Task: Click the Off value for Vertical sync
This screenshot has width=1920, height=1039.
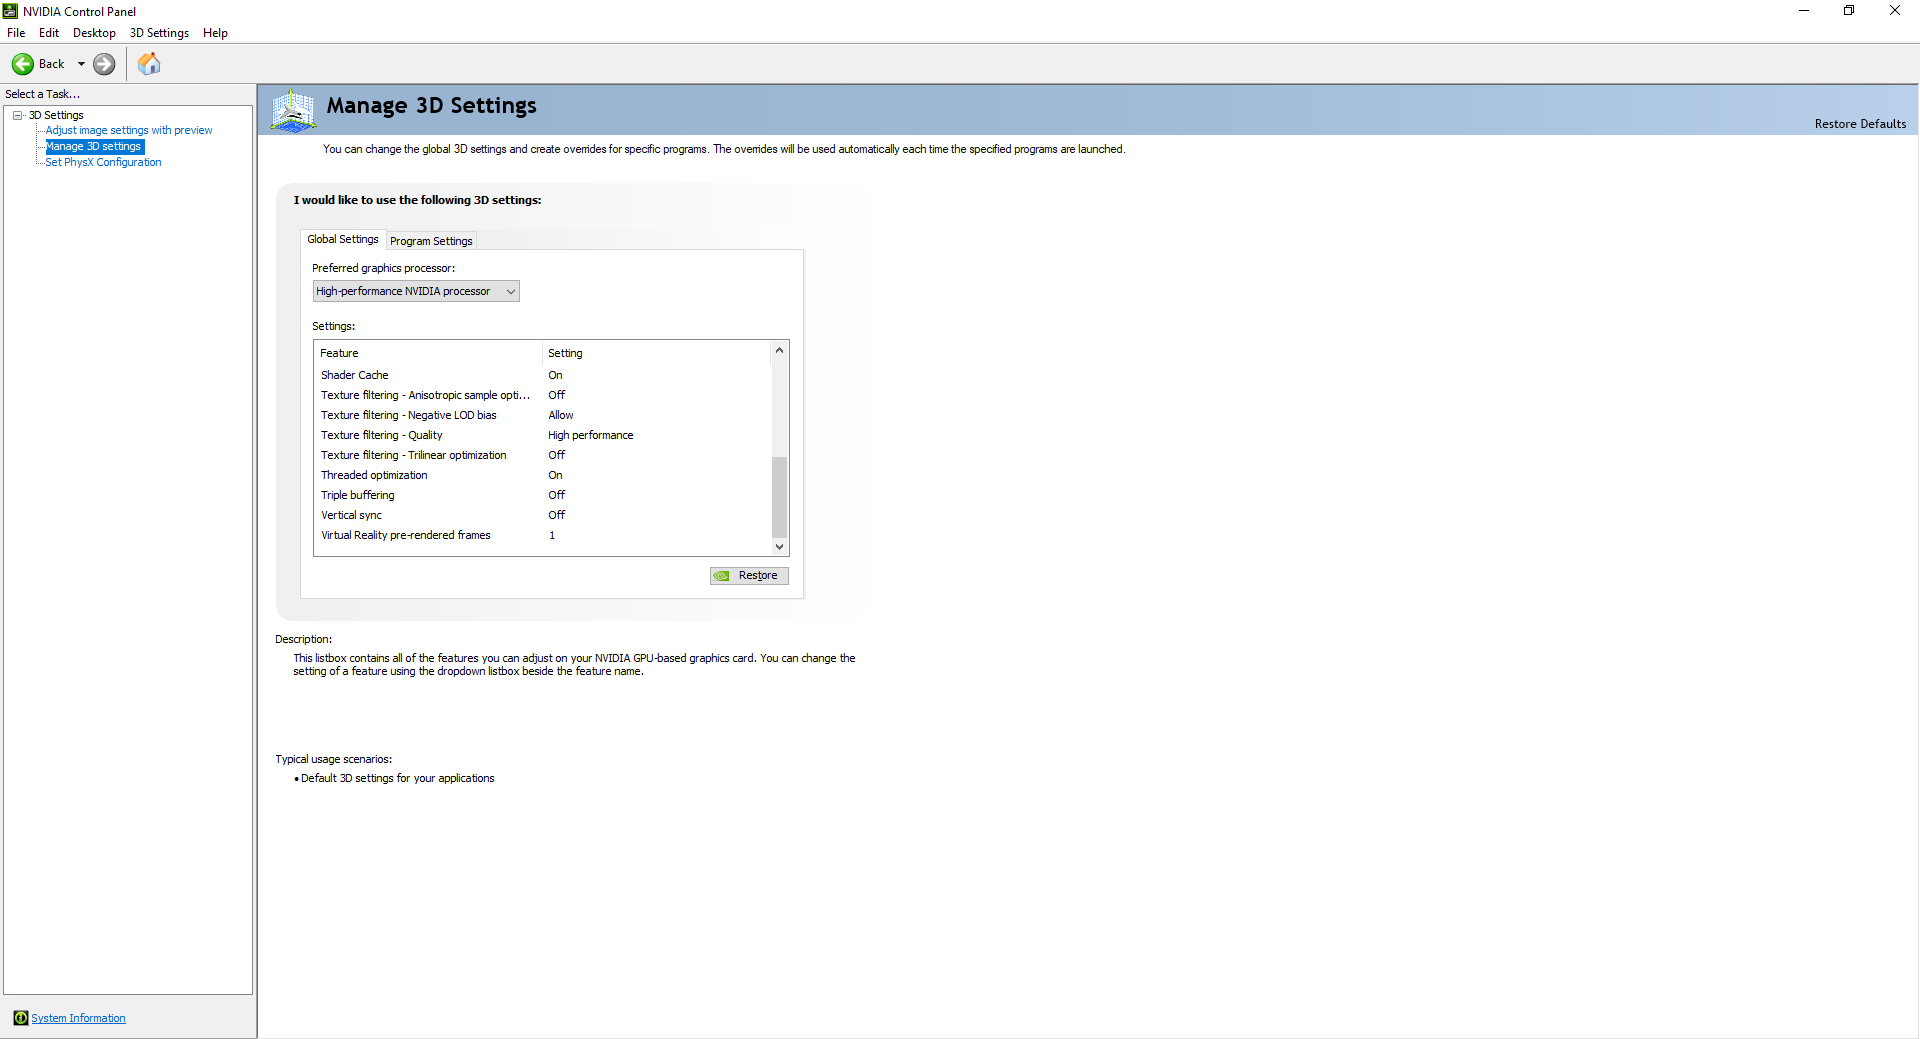Action: [x=556, y=515]
